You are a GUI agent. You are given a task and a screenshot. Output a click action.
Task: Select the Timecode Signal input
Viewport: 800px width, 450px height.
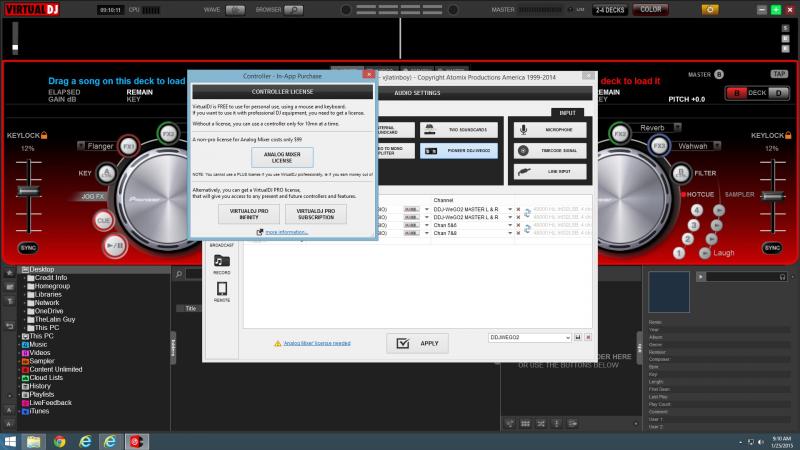pos(549,150)
